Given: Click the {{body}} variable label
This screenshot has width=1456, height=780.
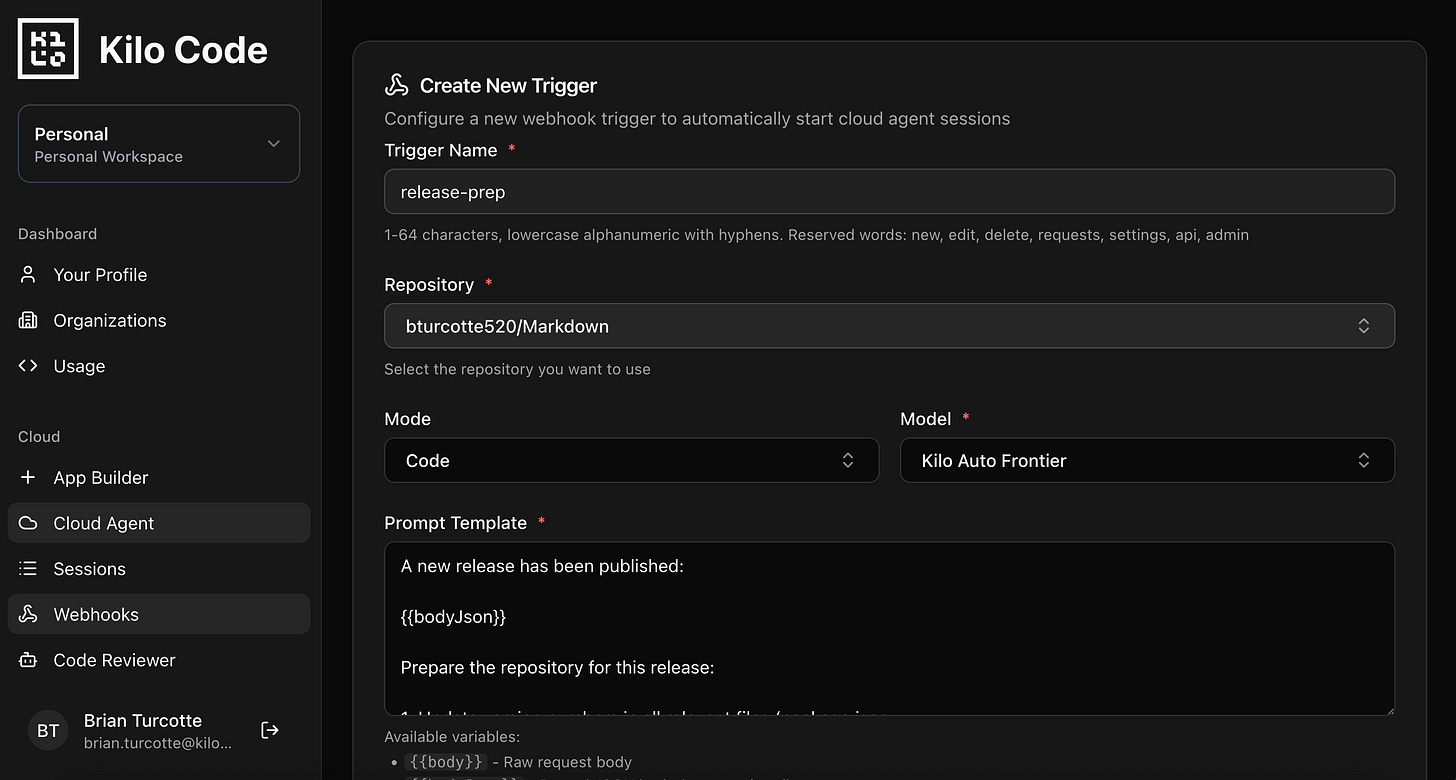Looking at the screenshot, I should pos(446,762).
